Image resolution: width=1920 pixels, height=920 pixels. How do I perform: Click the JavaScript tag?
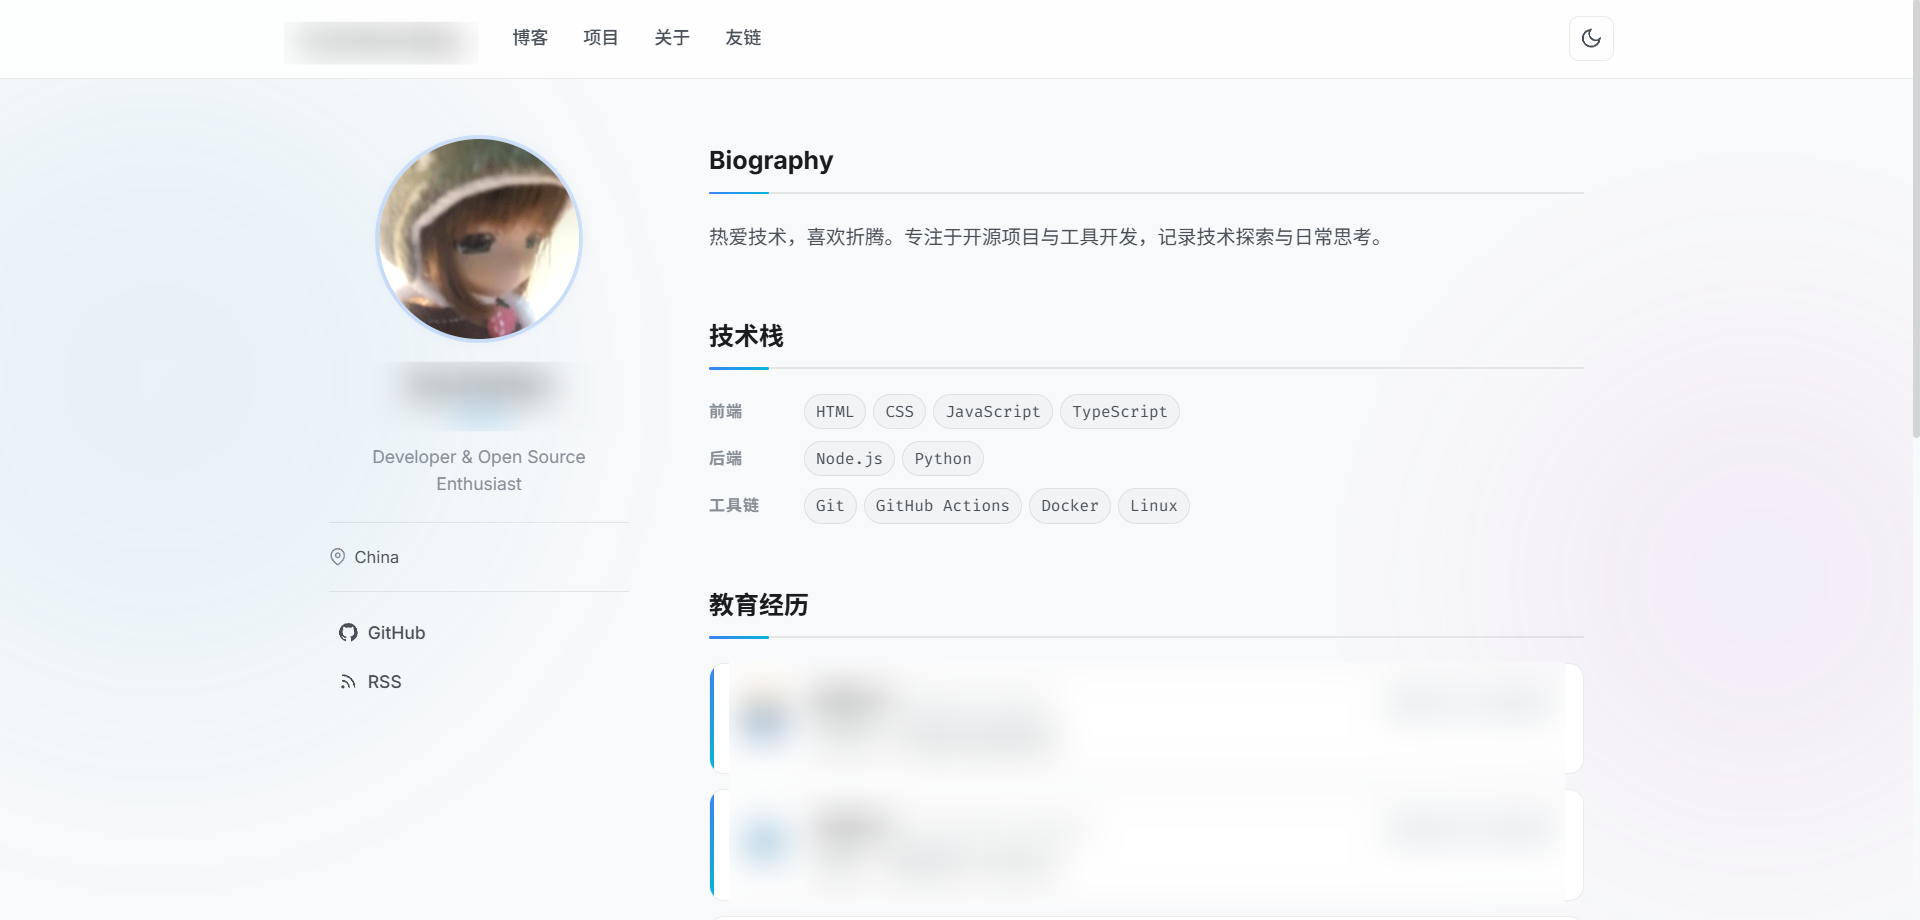point(993,412)
